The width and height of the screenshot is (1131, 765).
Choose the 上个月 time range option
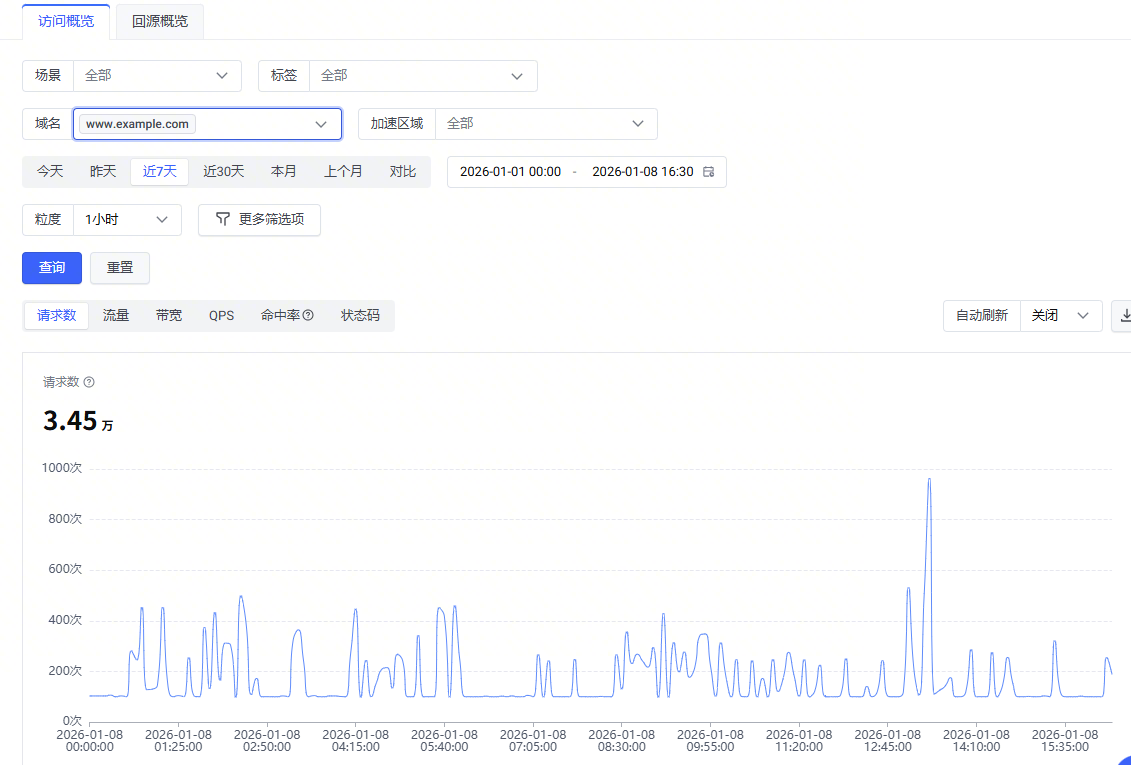[343, 172]
